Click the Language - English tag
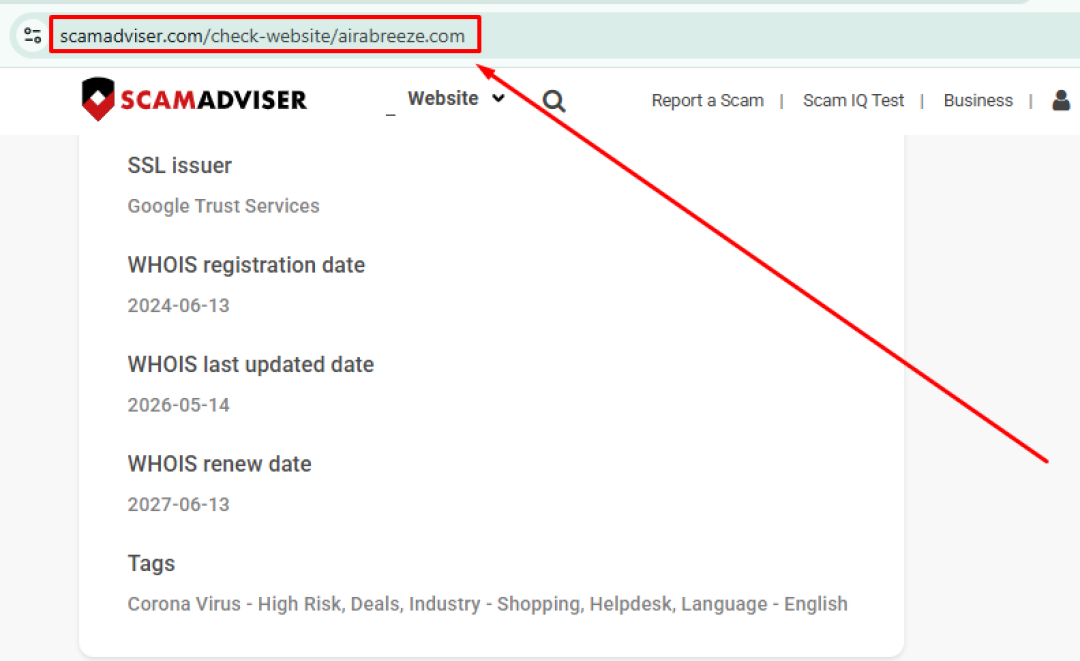Viewport: 1080px width, 661px height. click(765, 604)
